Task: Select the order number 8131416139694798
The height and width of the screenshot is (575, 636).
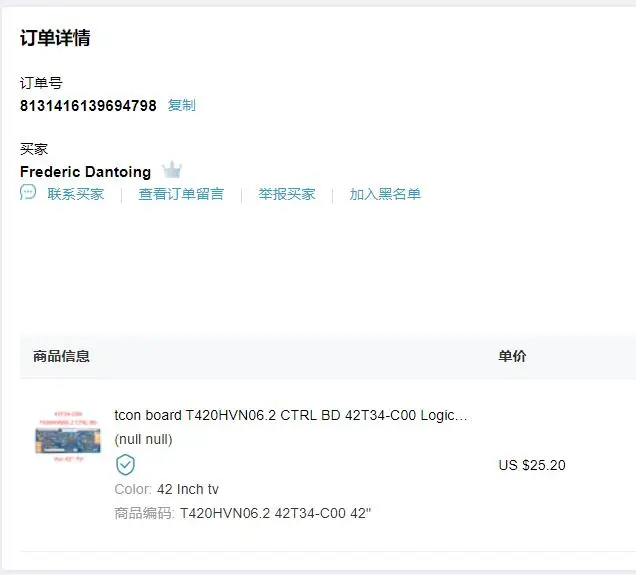Action: point(88,106)
